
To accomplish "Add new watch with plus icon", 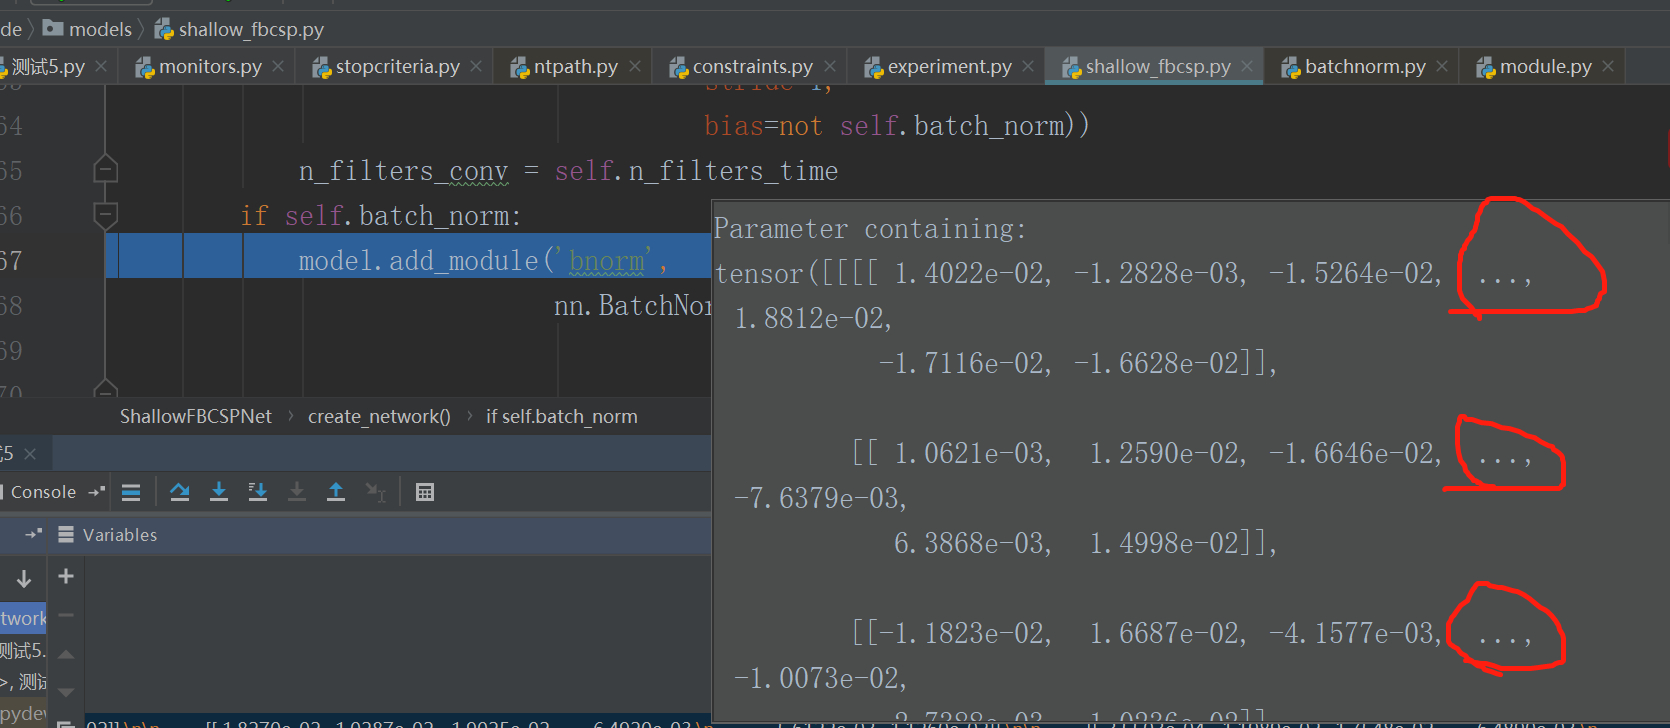I will 66,576.
